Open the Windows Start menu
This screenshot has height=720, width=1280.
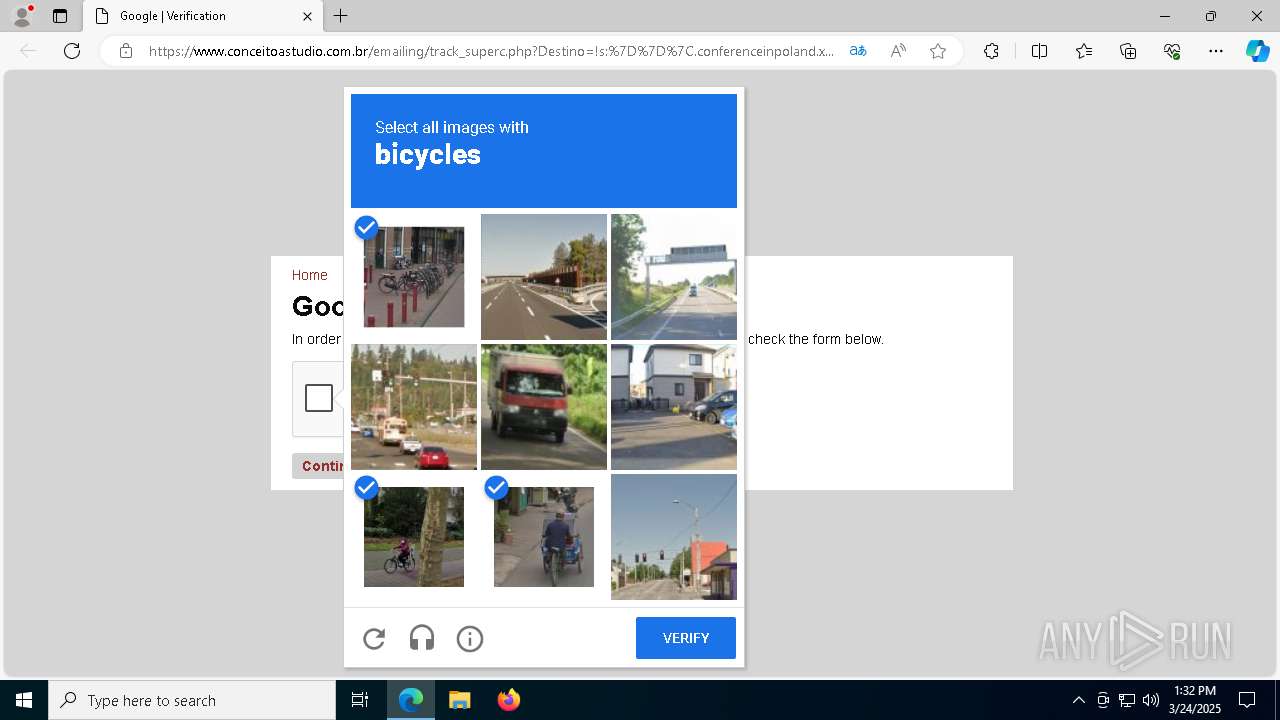24,700
